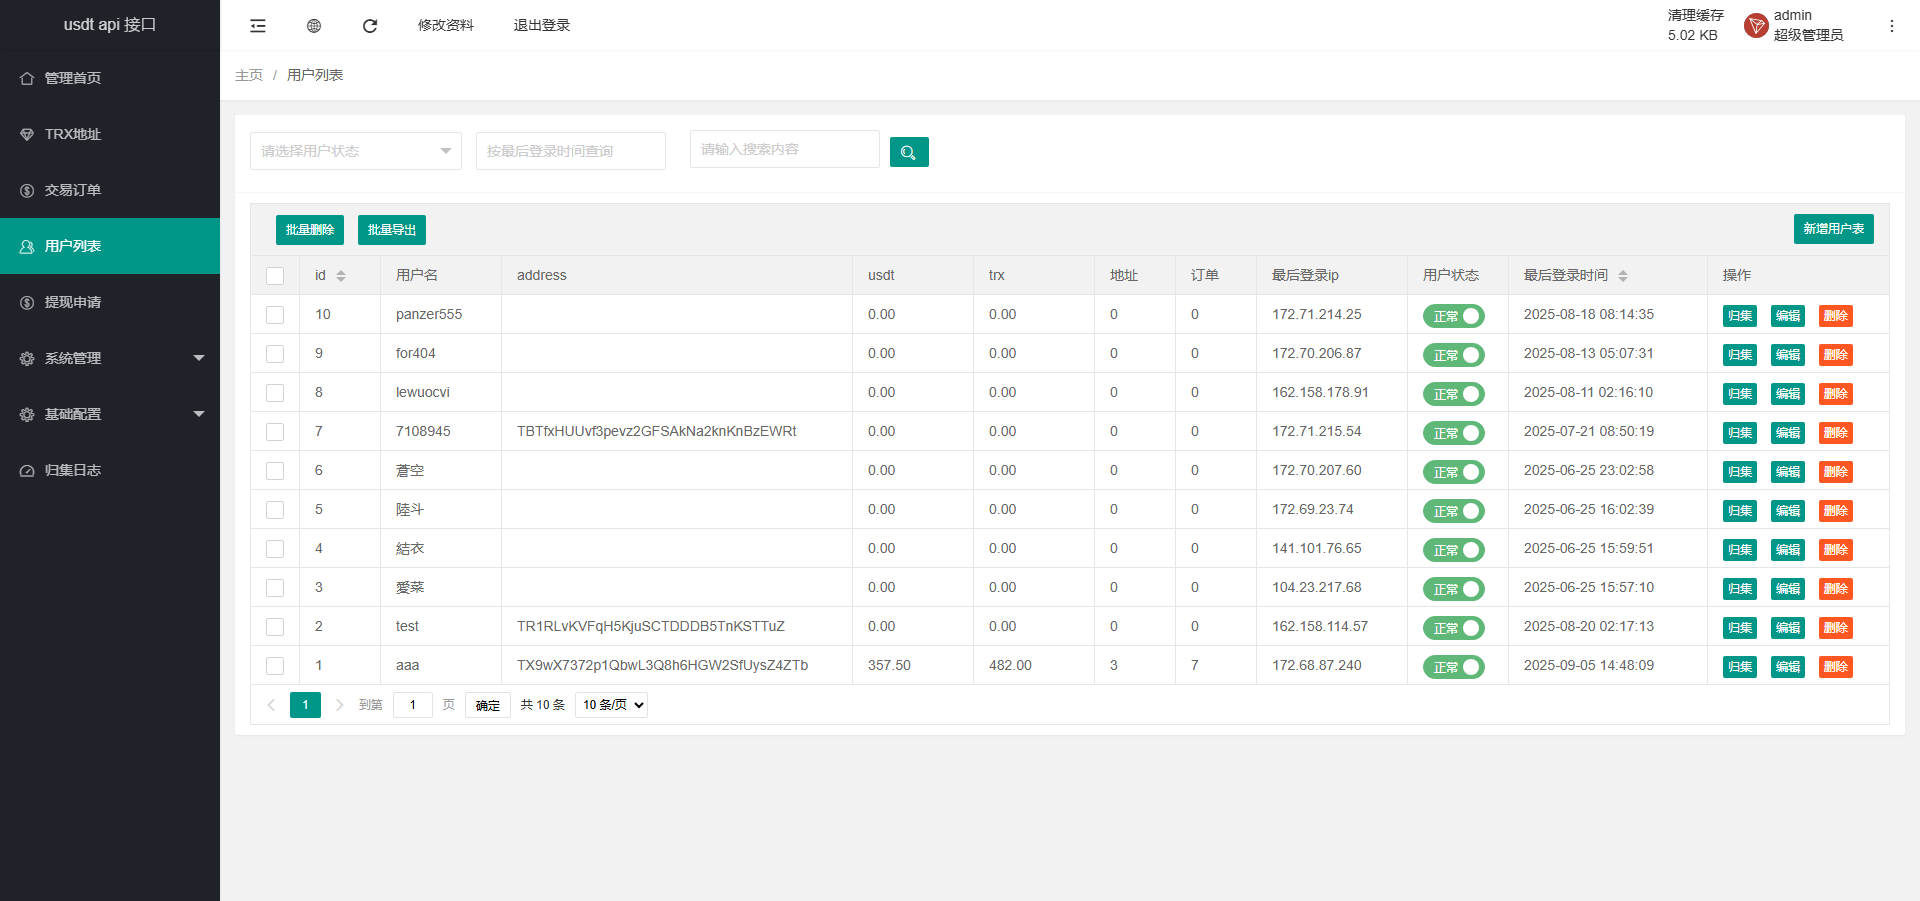Click the 按最后登录时间查询 date field
Screen dimensions: 1920x901
pyautogui.click(x=570, y=151)
